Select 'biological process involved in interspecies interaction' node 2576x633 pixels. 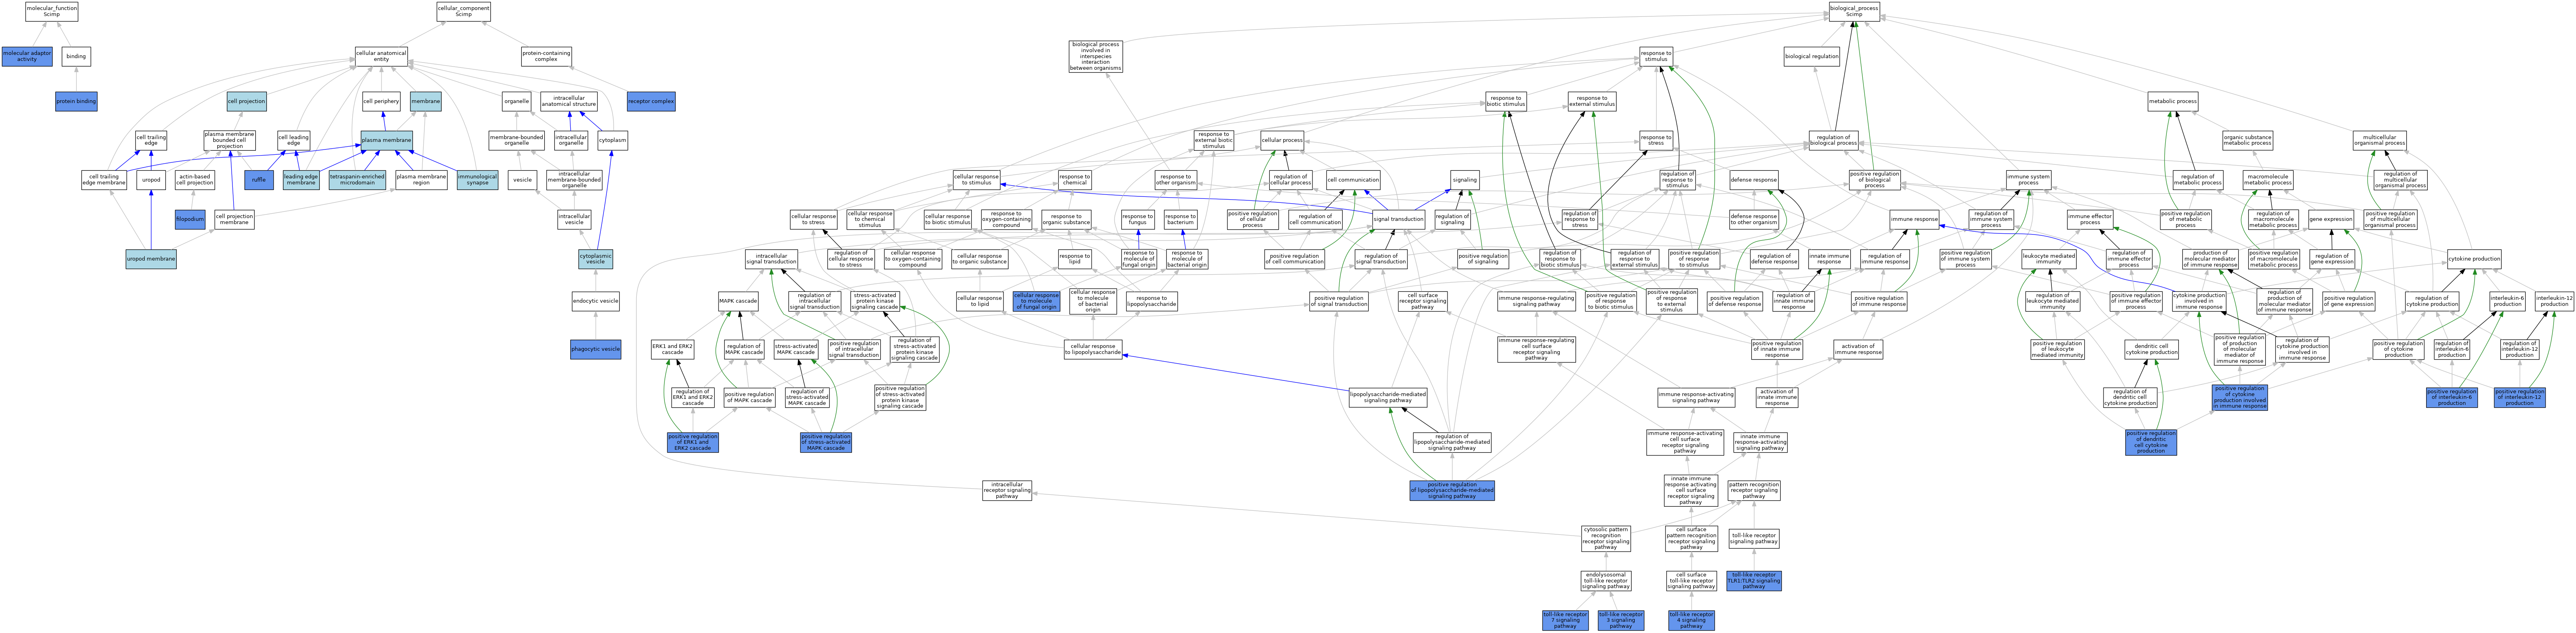tap(1095, 56)
